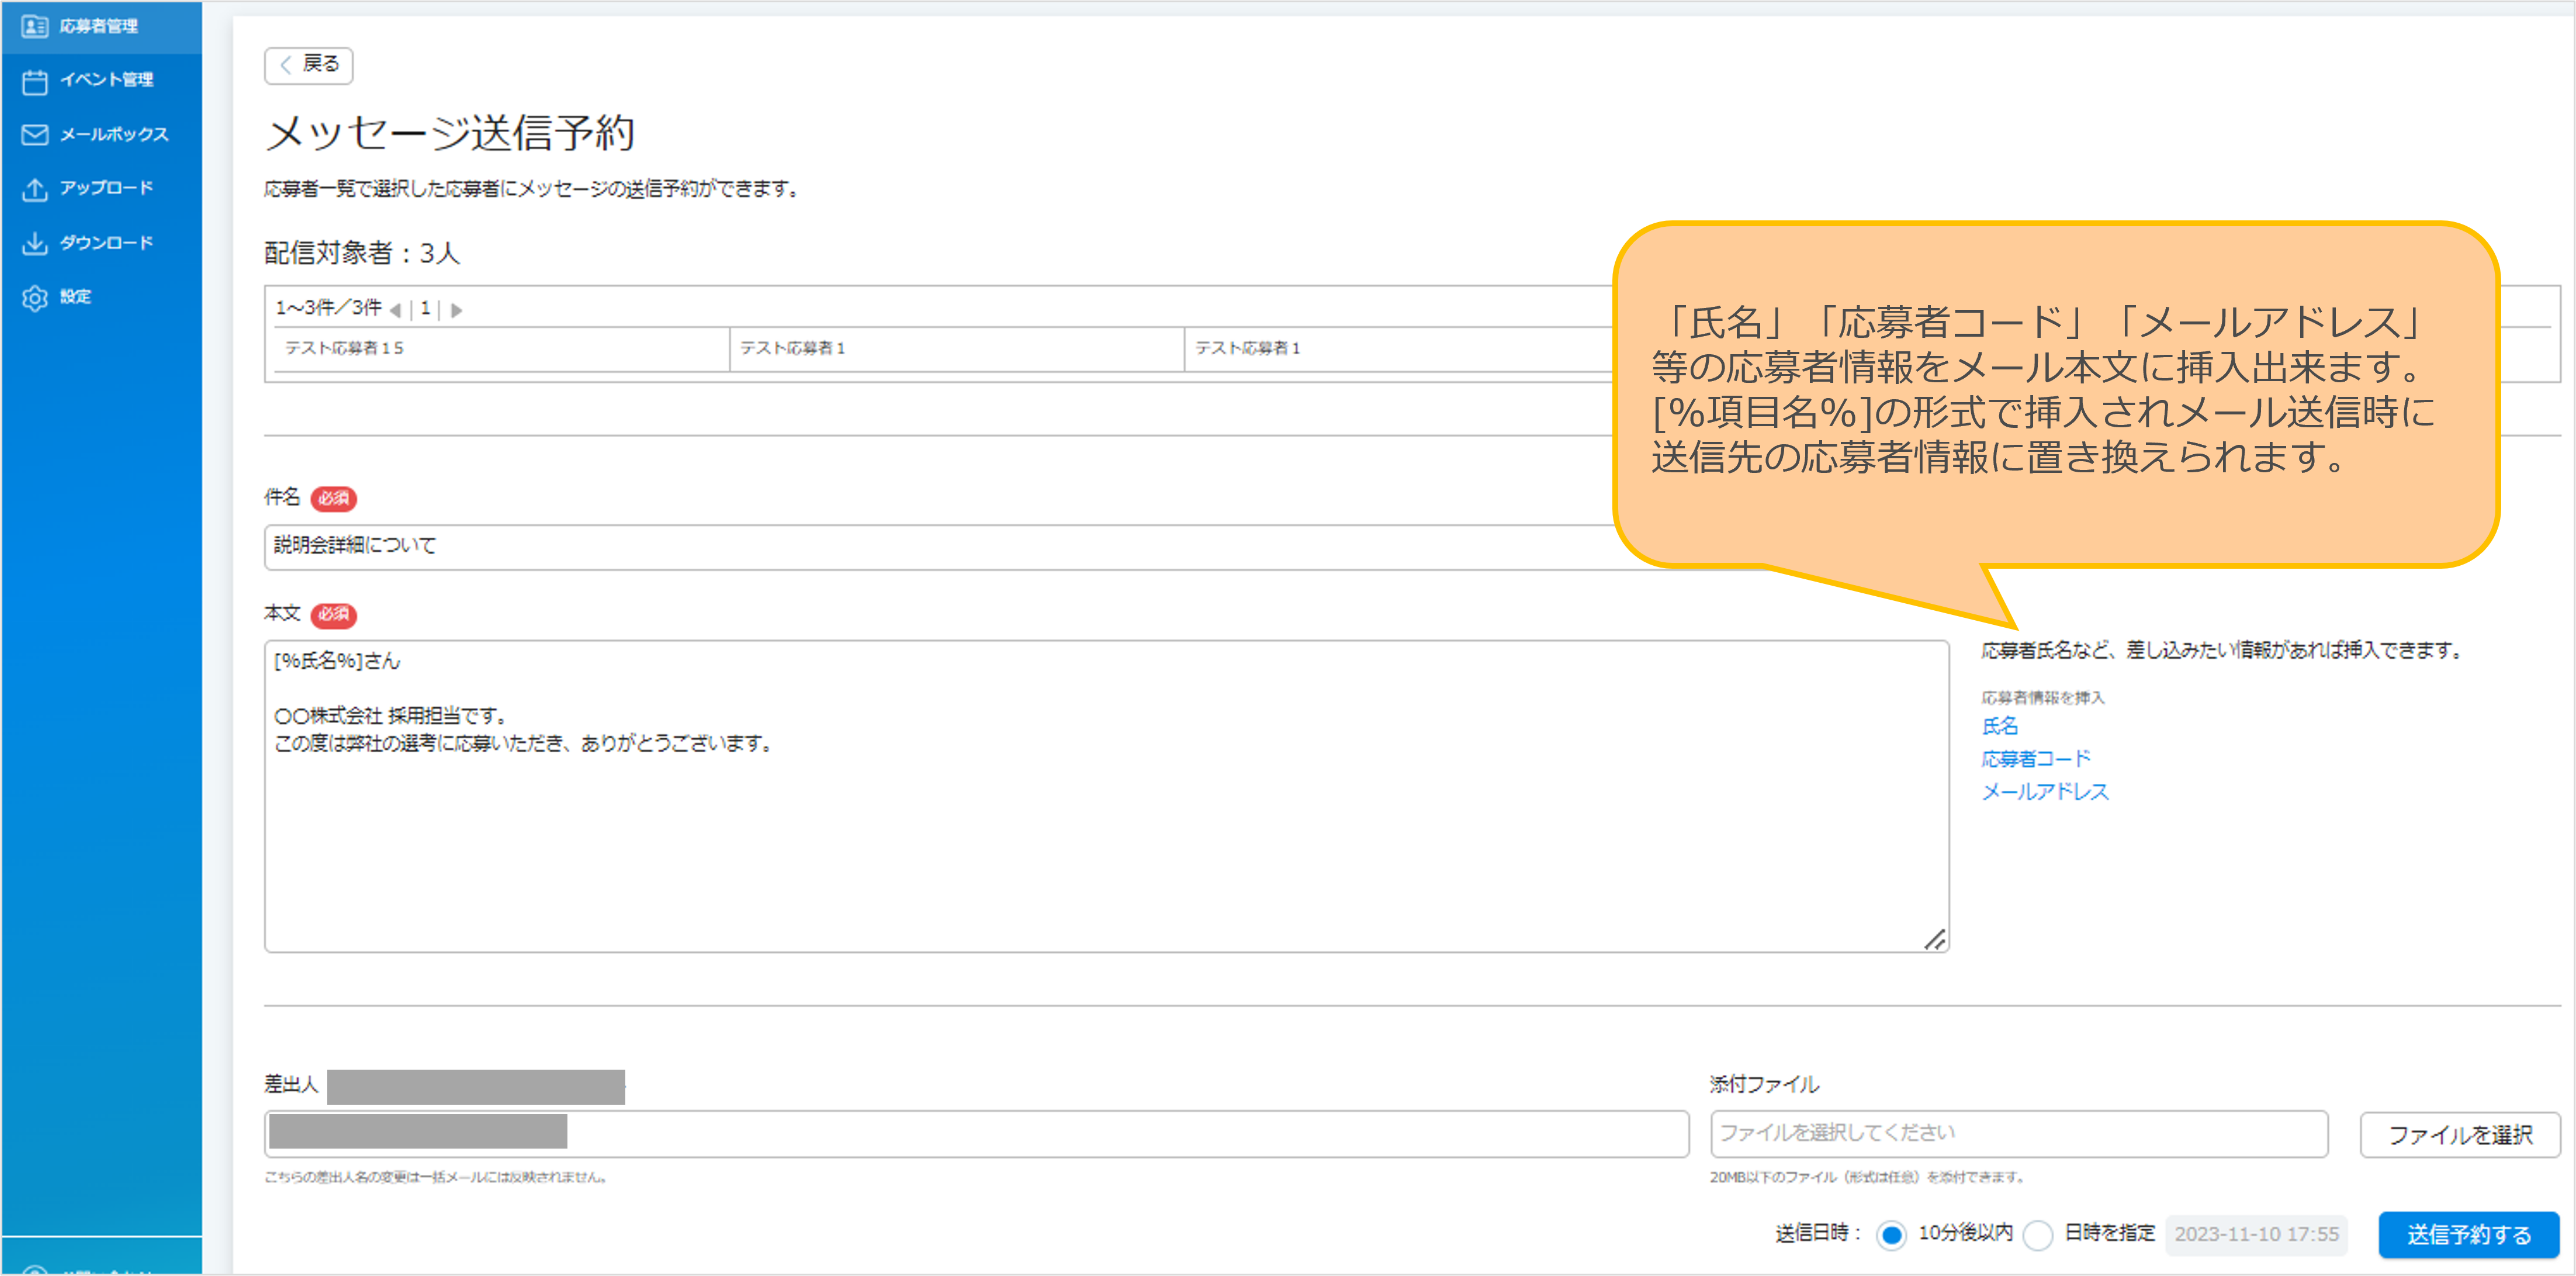Click the イベント管理 calendar icon
2576x1276 pixels.
35,81
